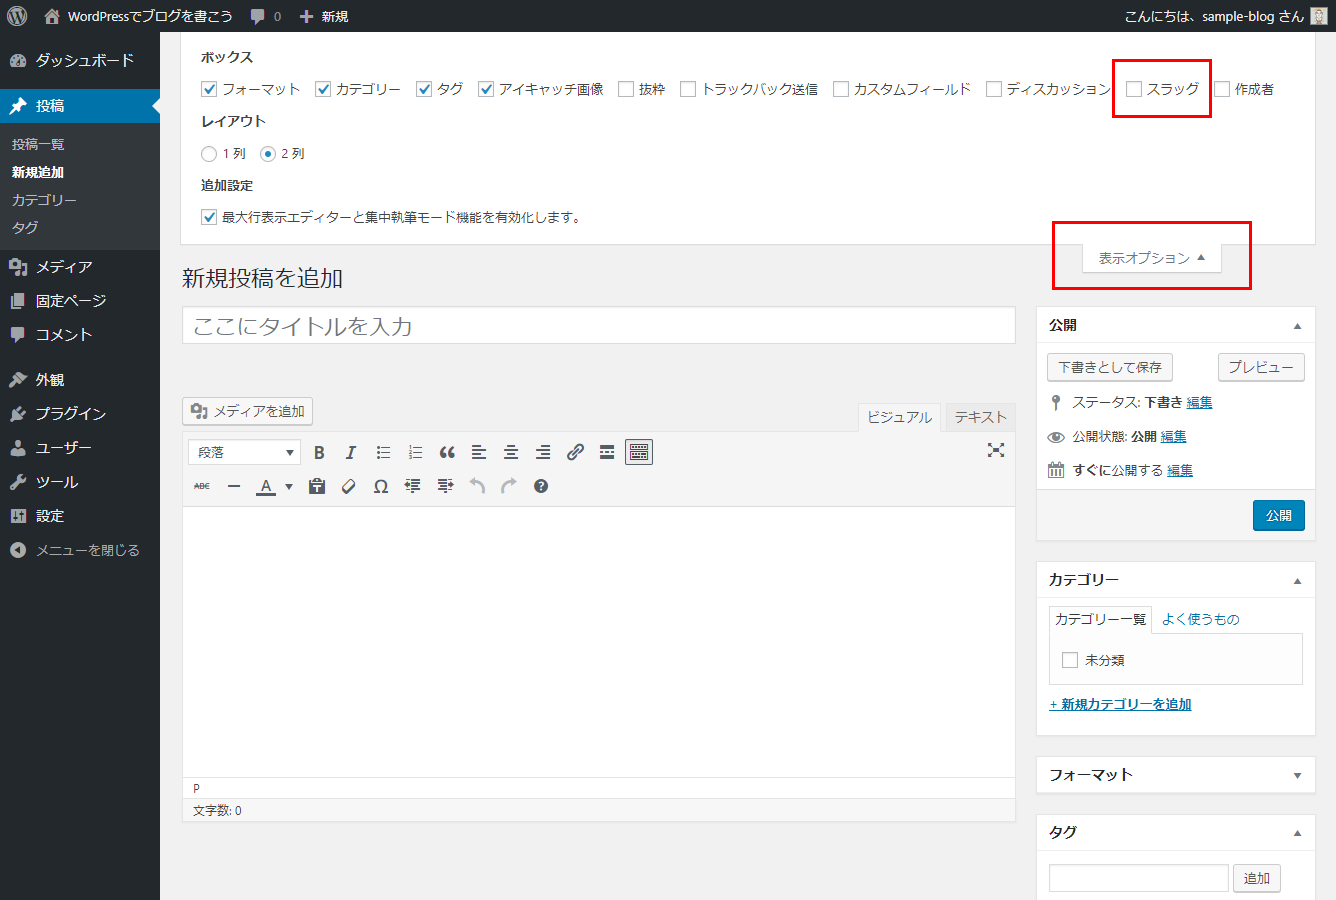The width and height of the screenshot is (1336, 900).
Task: Insert a numbered list
Action: (415, 452)
